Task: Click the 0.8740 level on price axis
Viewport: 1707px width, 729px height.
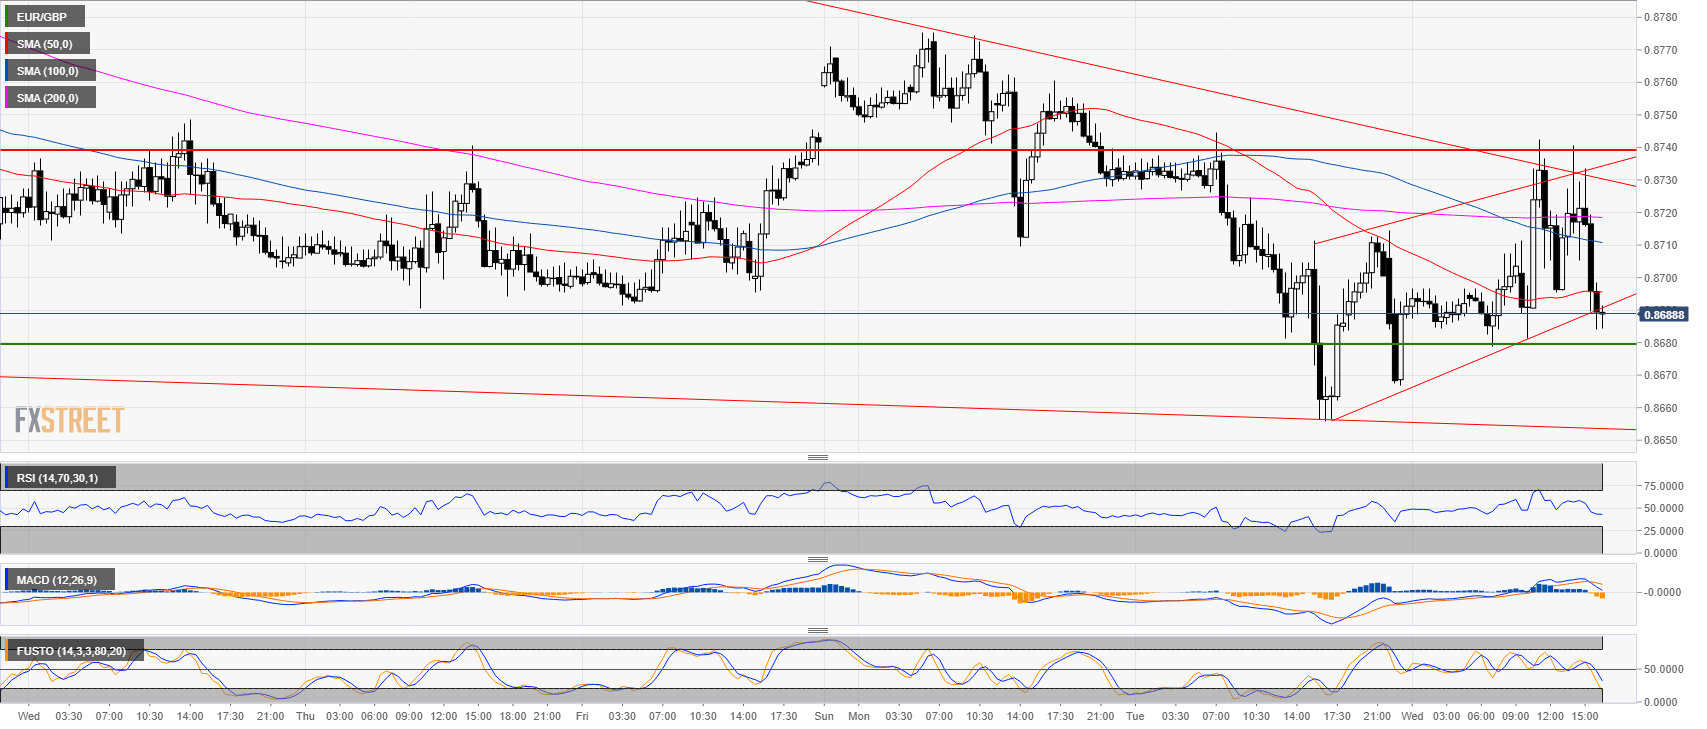Action: tap(1661, 147)
